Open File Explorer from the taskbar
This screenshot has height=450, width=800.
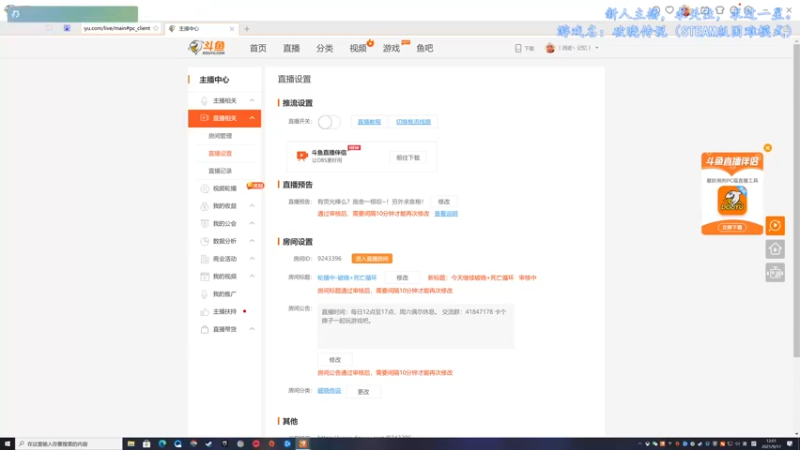pyautogui.click(x=131, y=444)
